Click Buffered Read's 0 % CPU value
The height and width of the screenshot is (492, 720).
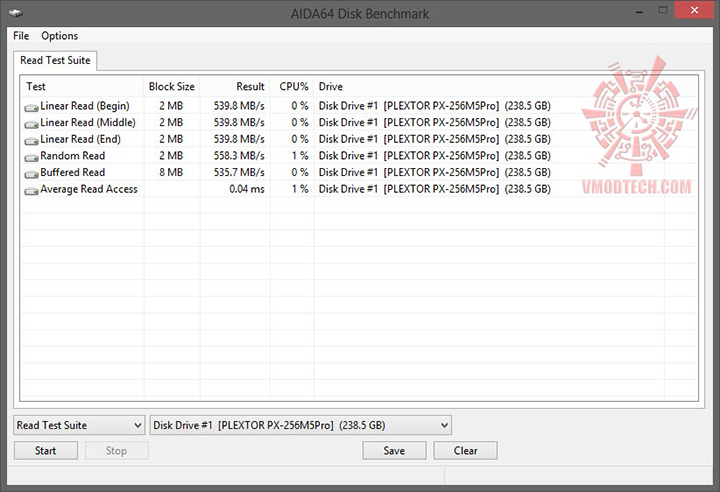pos(300,172)
